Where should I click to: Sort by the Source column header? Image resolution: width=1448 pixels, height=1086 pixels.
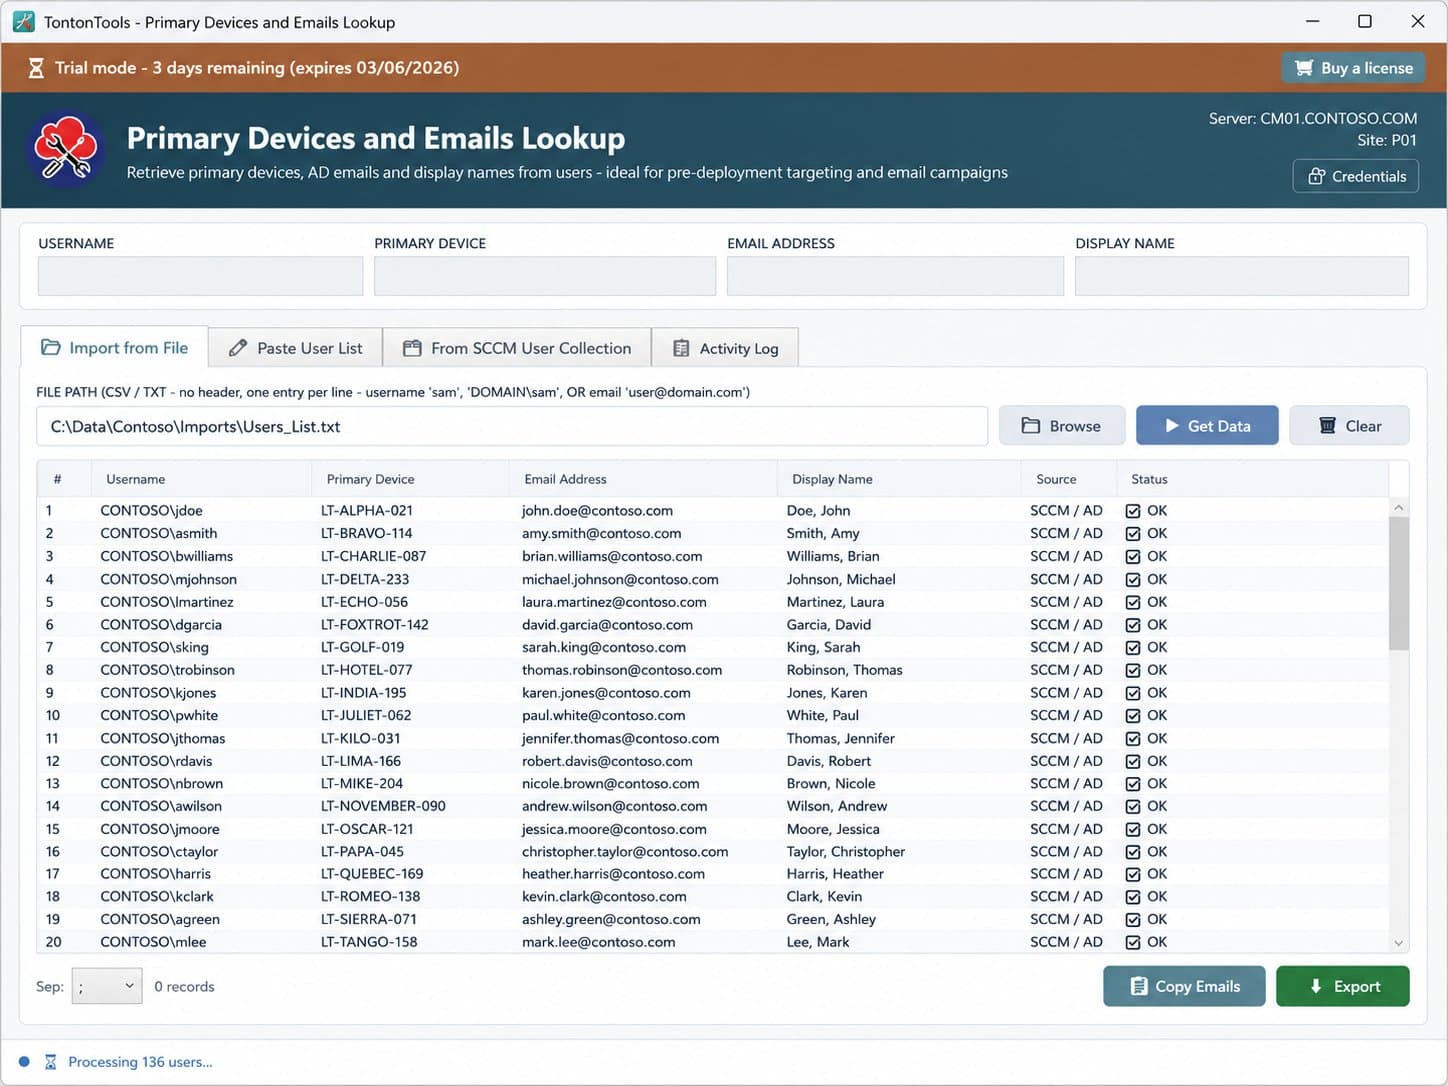pyautogui.click(x=1069, y=479)
